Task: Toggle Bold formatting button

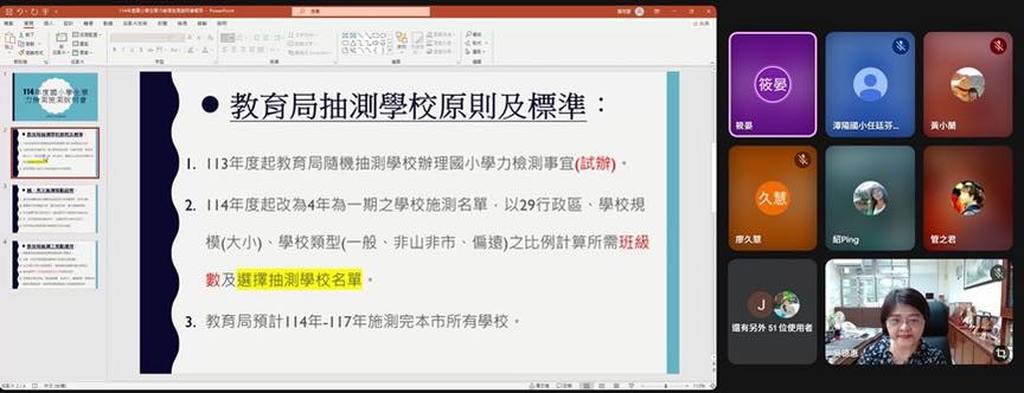Action: click(114, 50)
